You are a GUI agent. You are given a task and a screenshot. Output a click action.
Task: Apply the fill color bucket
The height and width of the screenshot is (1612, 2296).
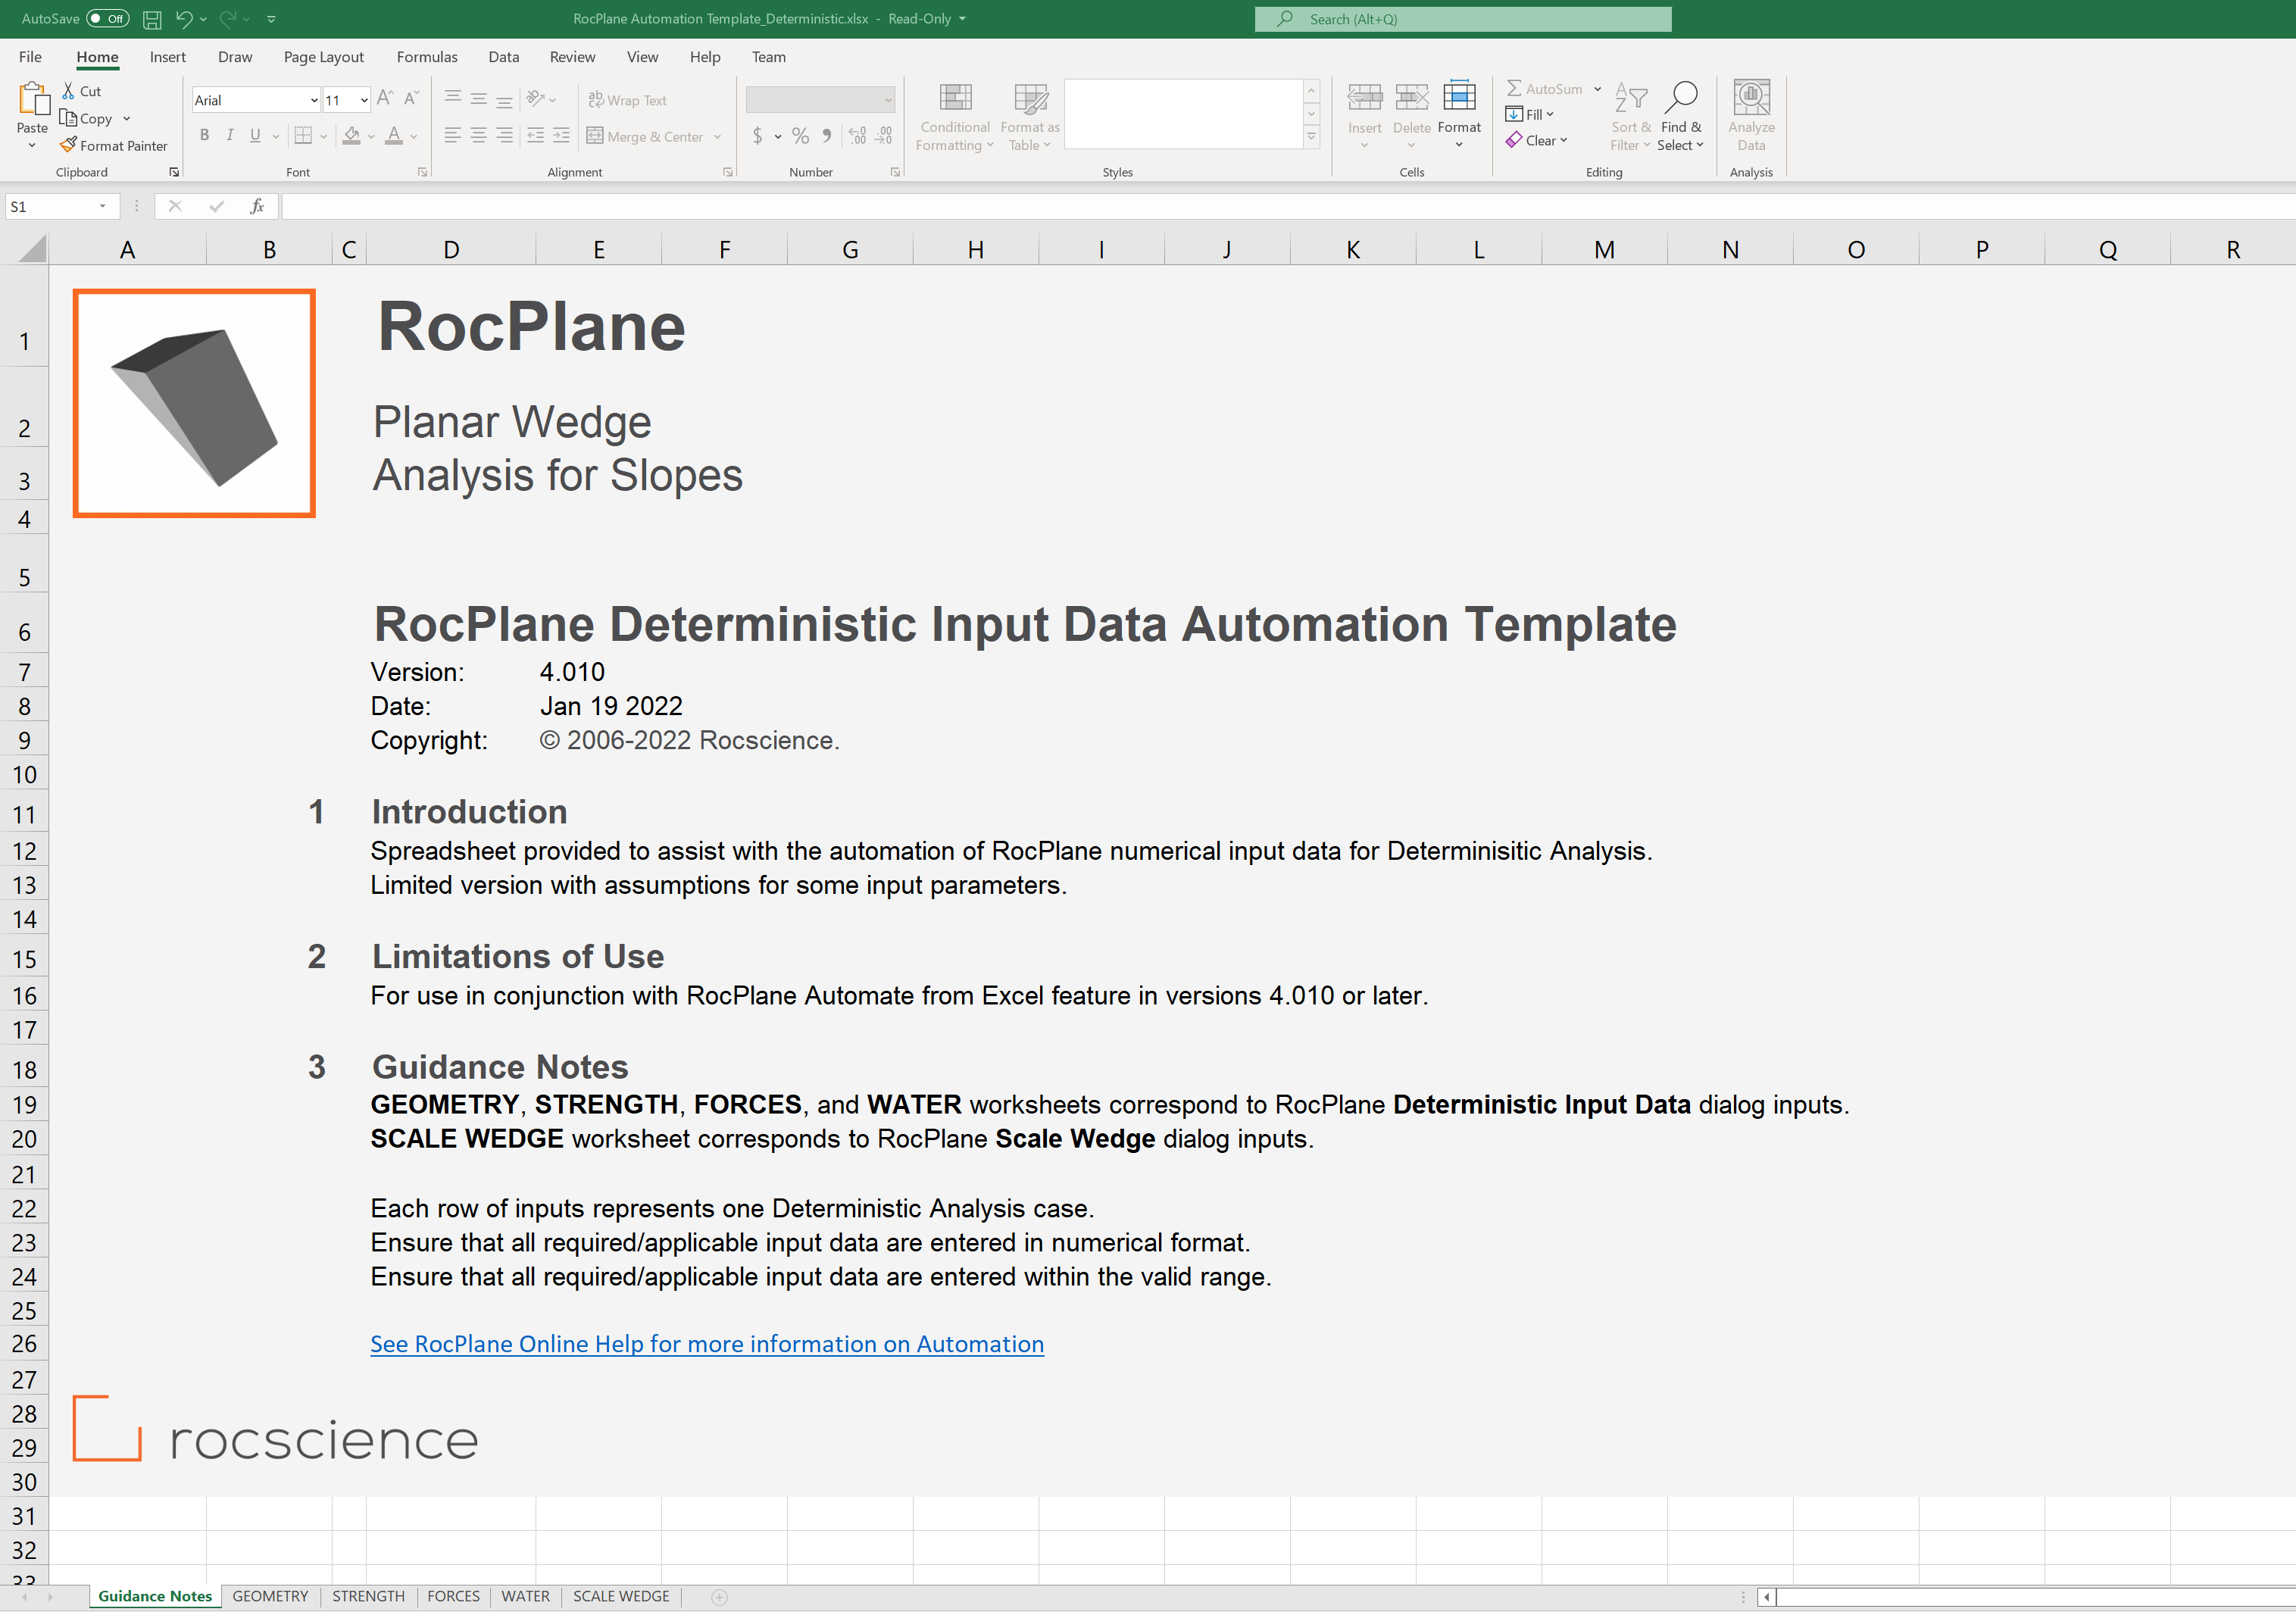351,135
